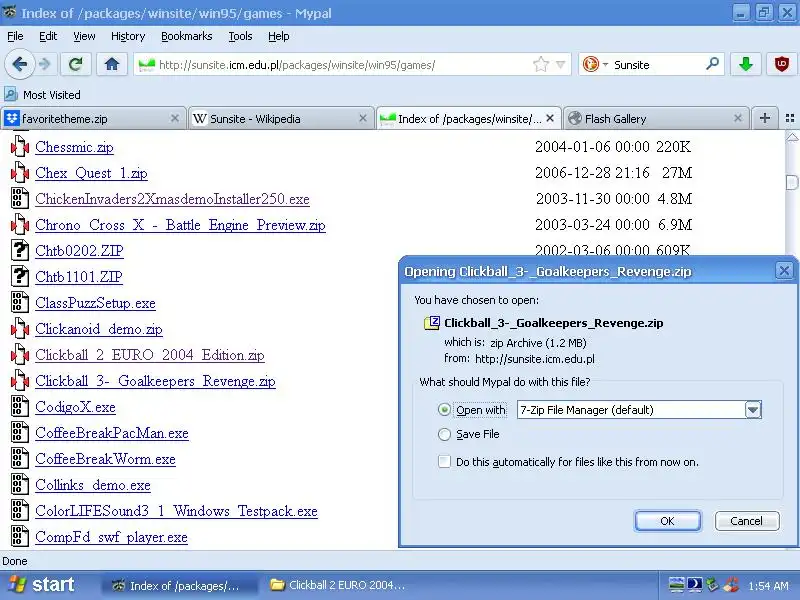Open ChickenInvaders2XmasdemoInstaller250.exe link
This screenshot has height=600, width=800.
(x=172, y=199)
